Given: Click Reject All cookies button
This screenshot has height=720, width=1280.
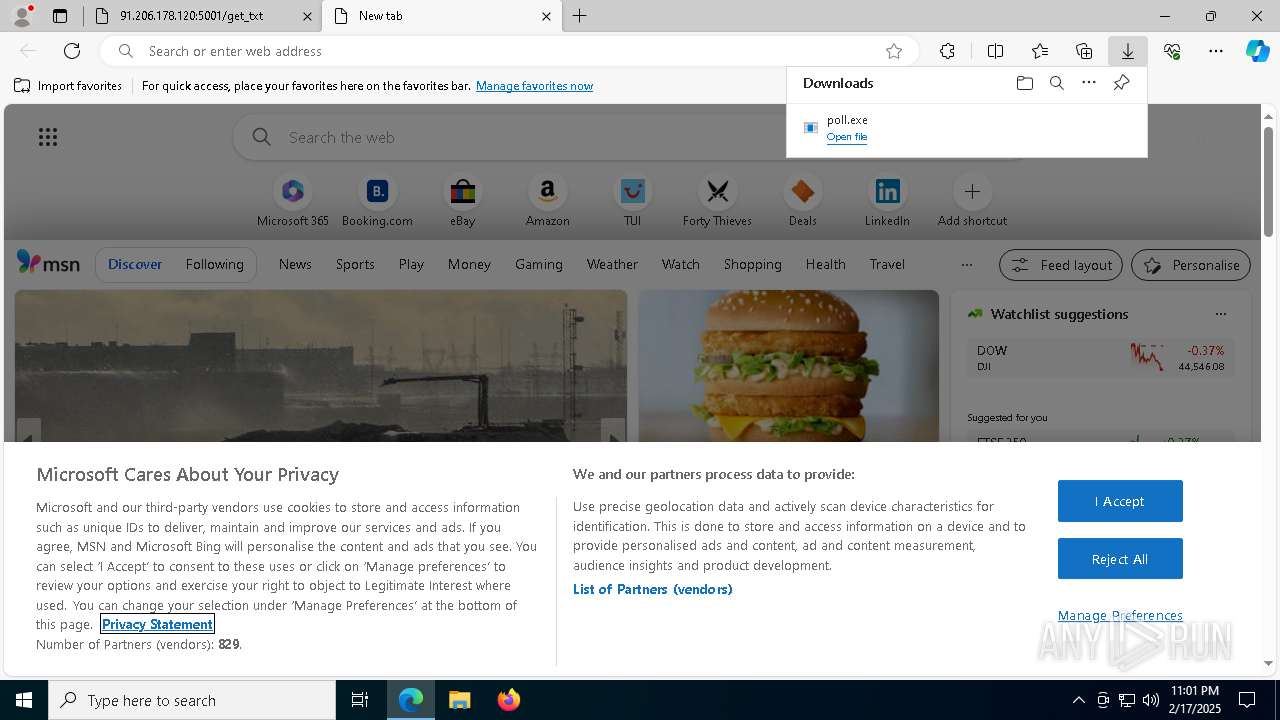Looking at the screenshot, I should click(x=1120, y=559).
